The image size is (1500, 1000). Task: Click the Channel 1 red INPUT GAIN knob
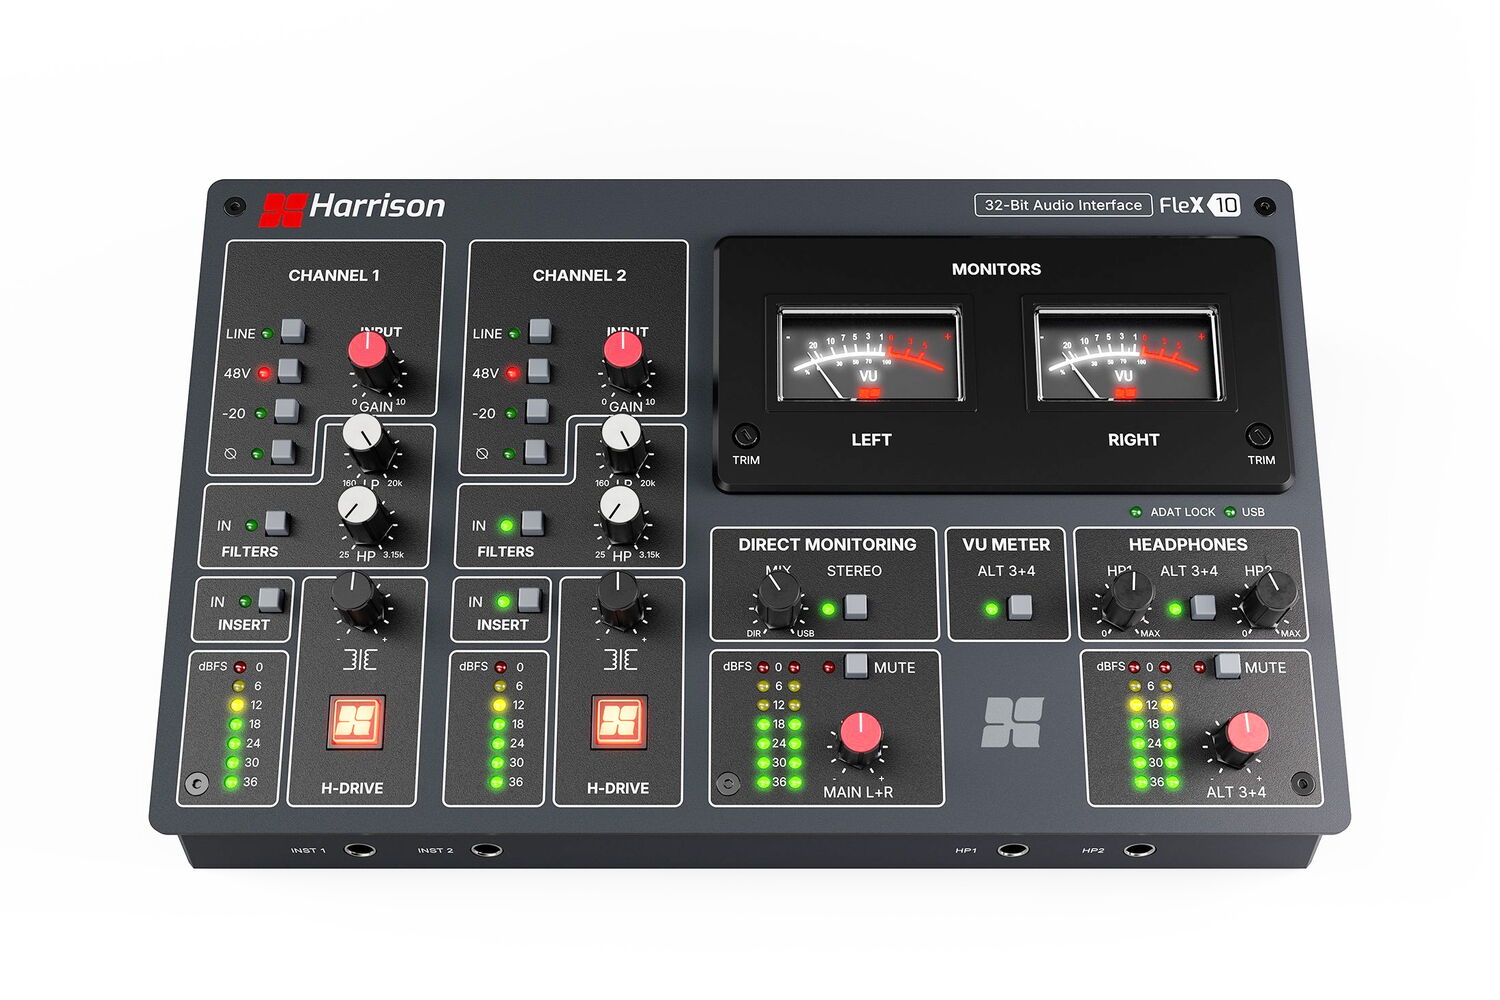coord(372,360)
